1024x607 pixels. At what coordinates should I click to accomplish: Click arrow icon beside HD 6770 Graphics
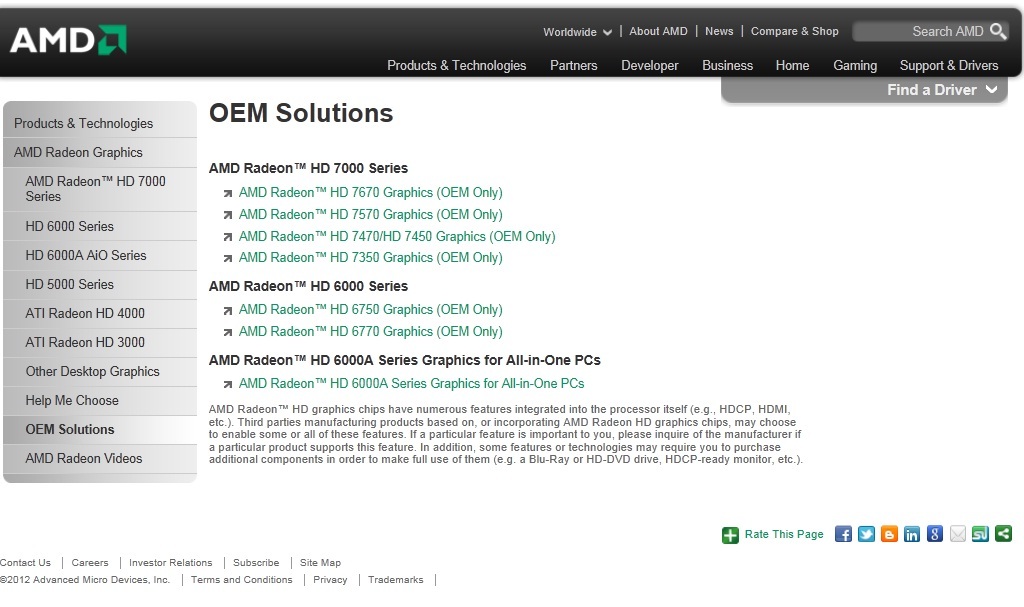point(227,333)
